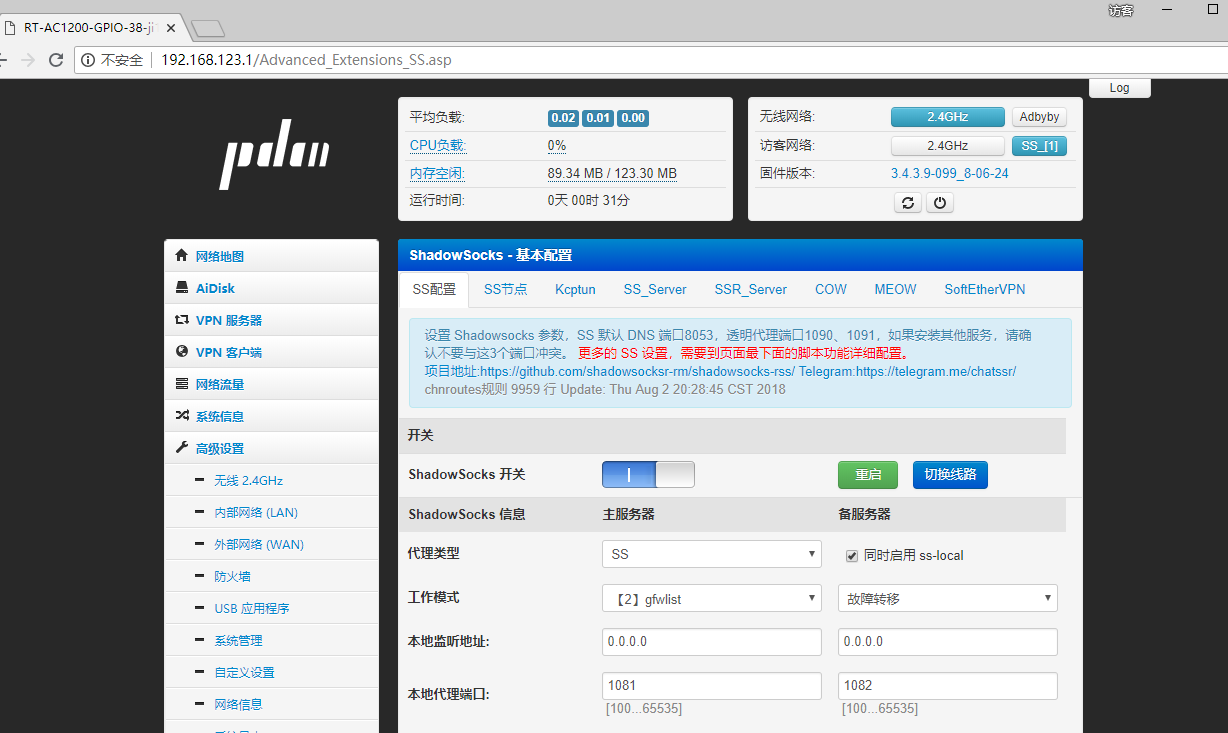The height and width of the screenshot is (733, 1228).
Task: Click the page info icon in the address bar
Action: pyautogui.click(x=88, y=60)
